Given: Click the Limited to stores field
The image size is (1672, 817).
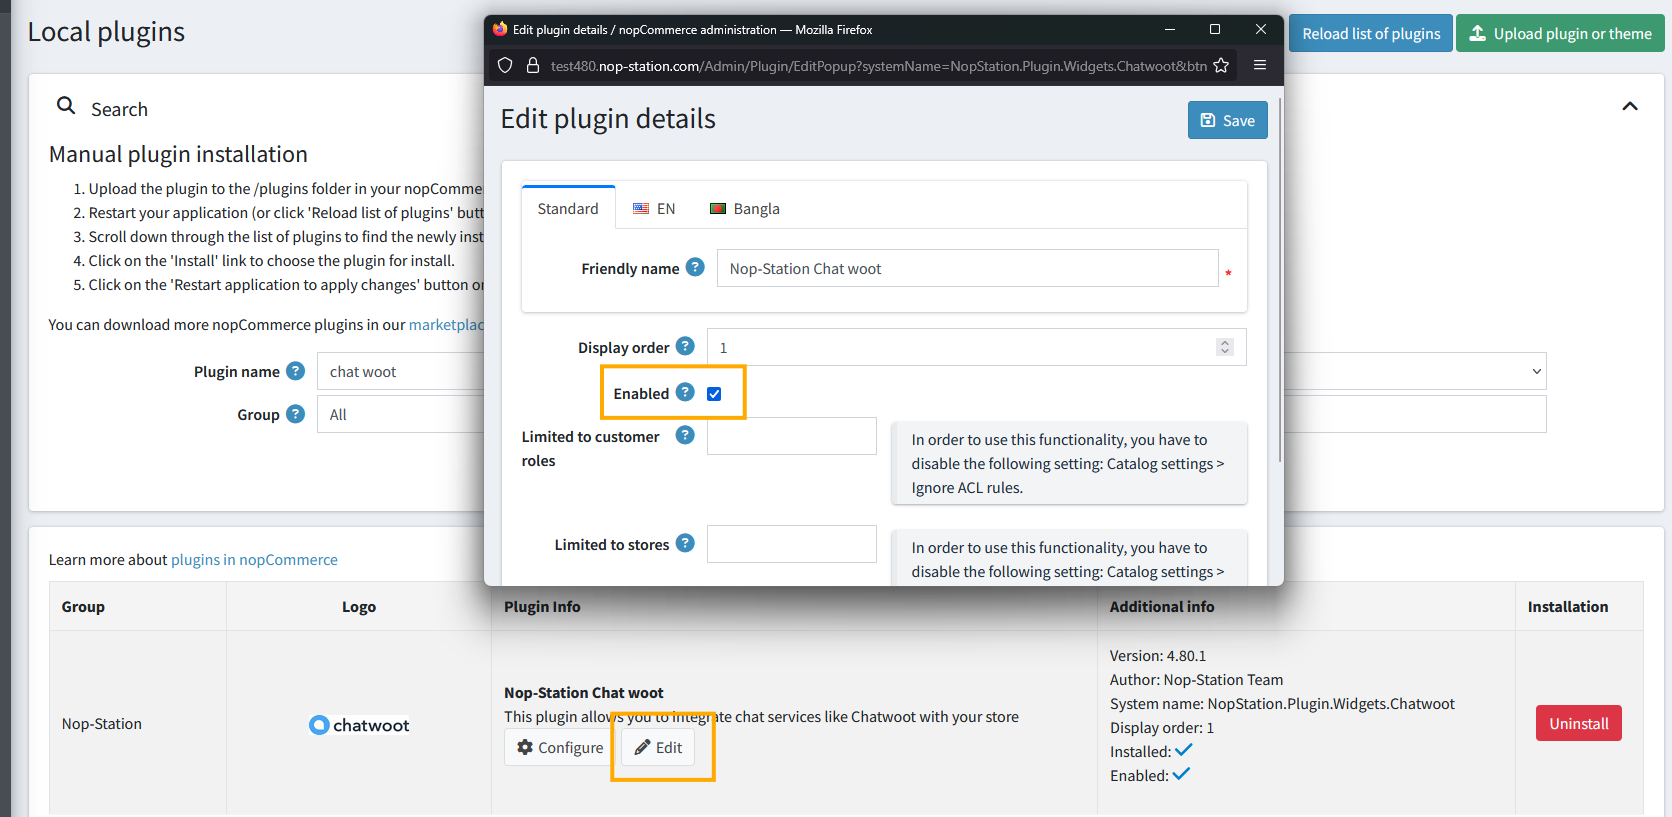Looking at the screenshot, I should [792, 544].
